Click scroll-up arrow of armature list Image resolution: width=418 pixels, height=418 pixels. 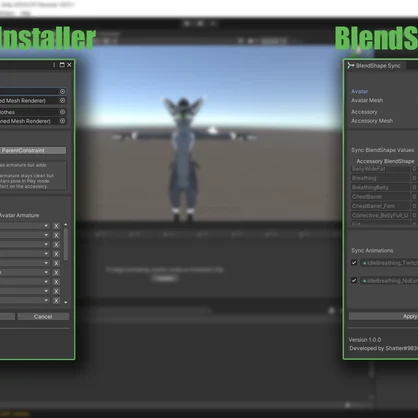pyautogui.click(x=66, y=225)
